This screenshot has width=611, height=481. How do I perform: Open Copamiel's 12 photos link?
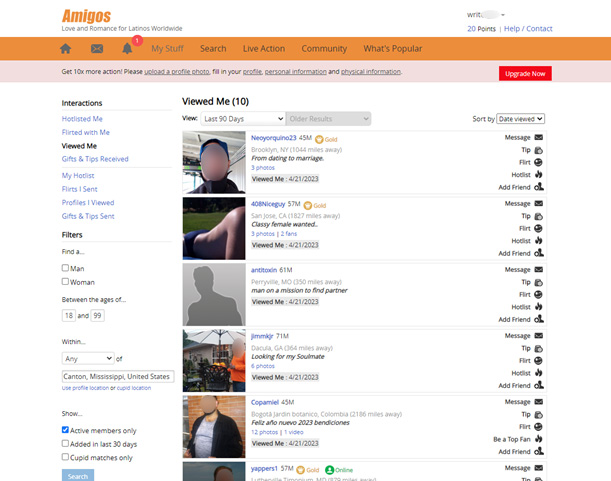pos(265,432)
